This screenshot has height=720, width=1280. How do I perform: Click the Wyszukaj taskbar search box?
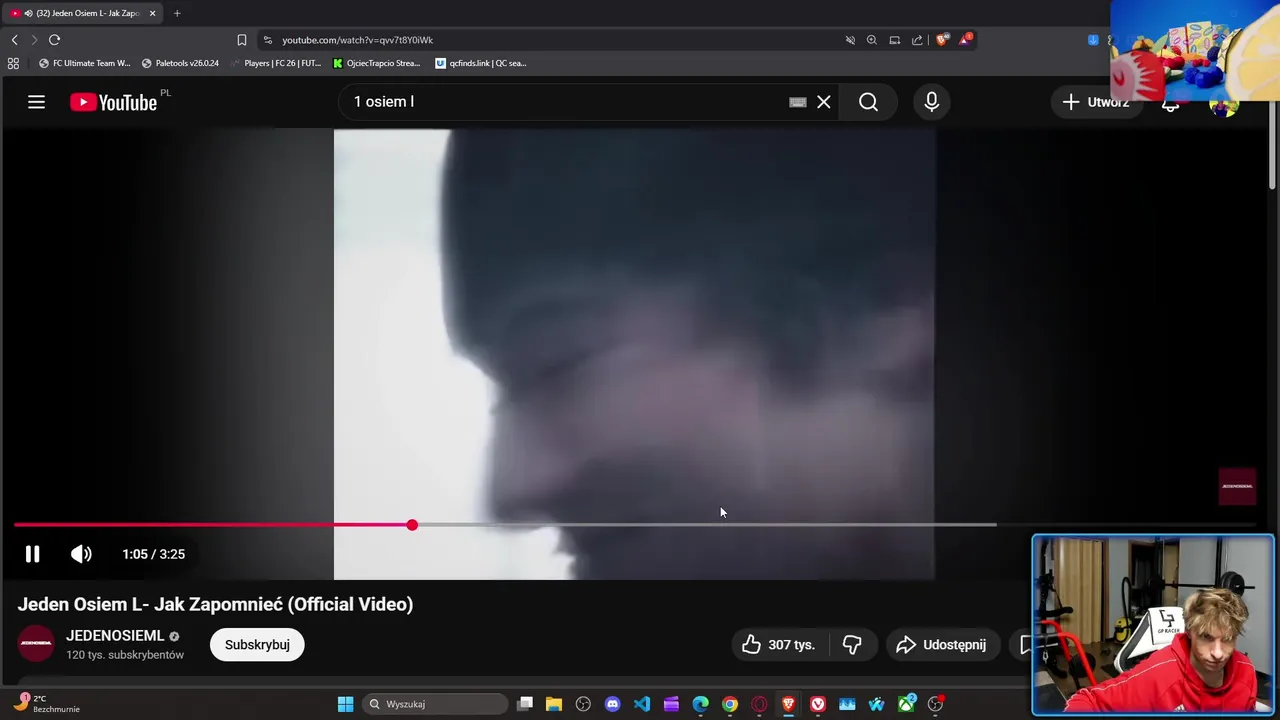click(x=436, y=704)
